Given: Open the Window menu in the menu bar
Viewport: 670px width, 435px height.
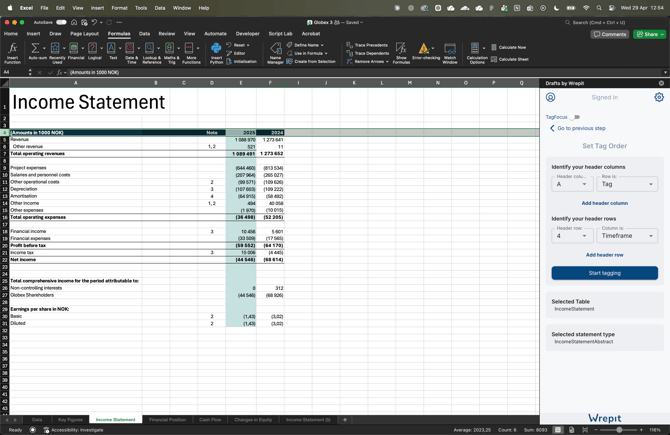Looking at the screenshot, I should click(182, 8).
